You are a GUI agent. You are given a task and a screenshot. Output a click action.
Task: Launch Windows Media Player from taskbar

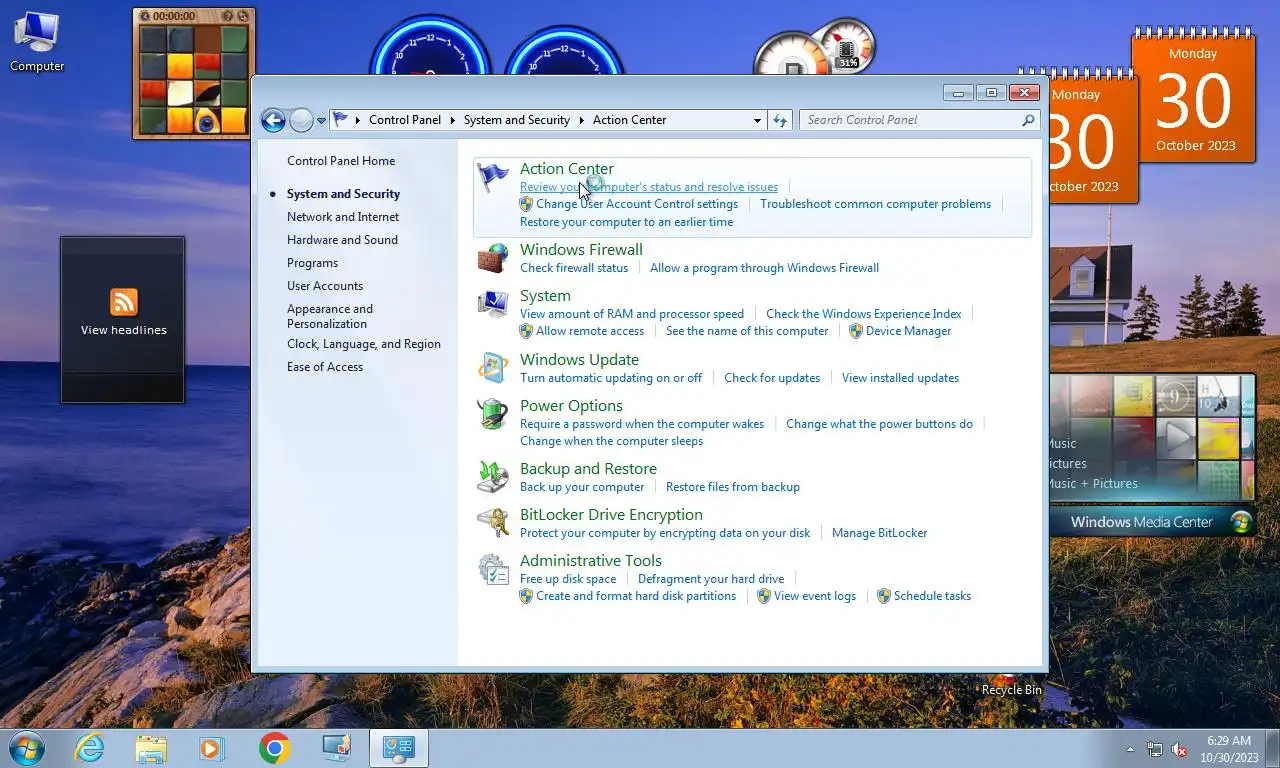[212, 748]
